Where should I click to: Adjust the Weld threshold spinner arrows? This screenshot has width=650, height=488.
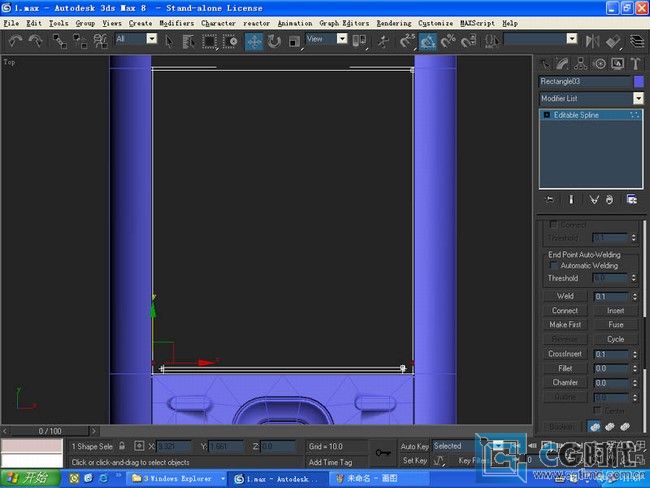pyautogui.click(x=634, y=296)
